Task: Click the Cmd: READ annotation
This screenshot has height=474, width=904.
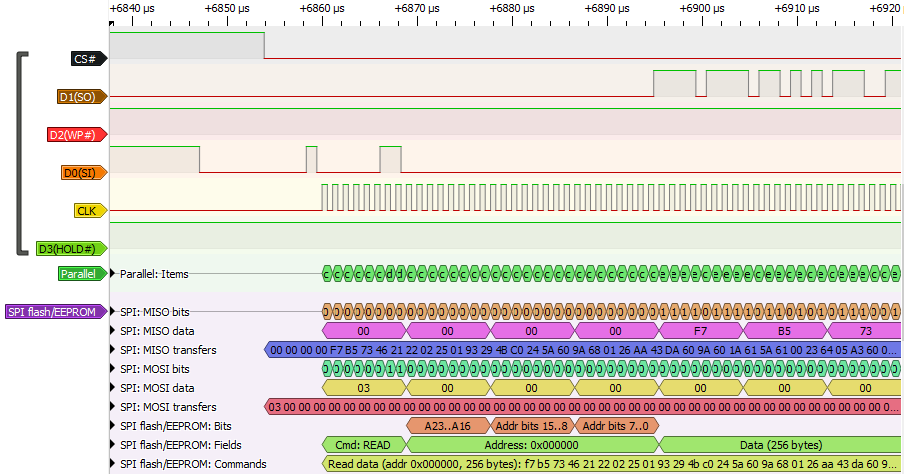Action: (364, 445)
